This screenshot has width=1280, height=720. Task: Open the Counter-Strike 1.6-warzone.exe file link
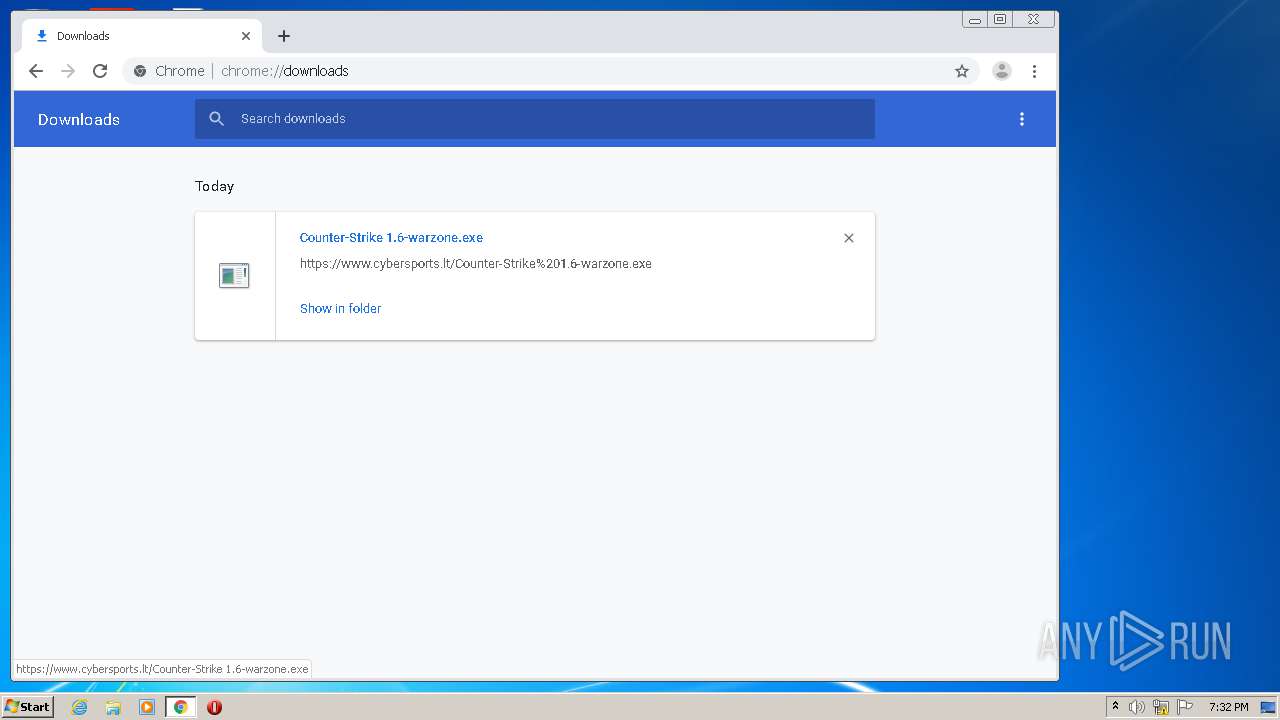[x=391, y=238]
